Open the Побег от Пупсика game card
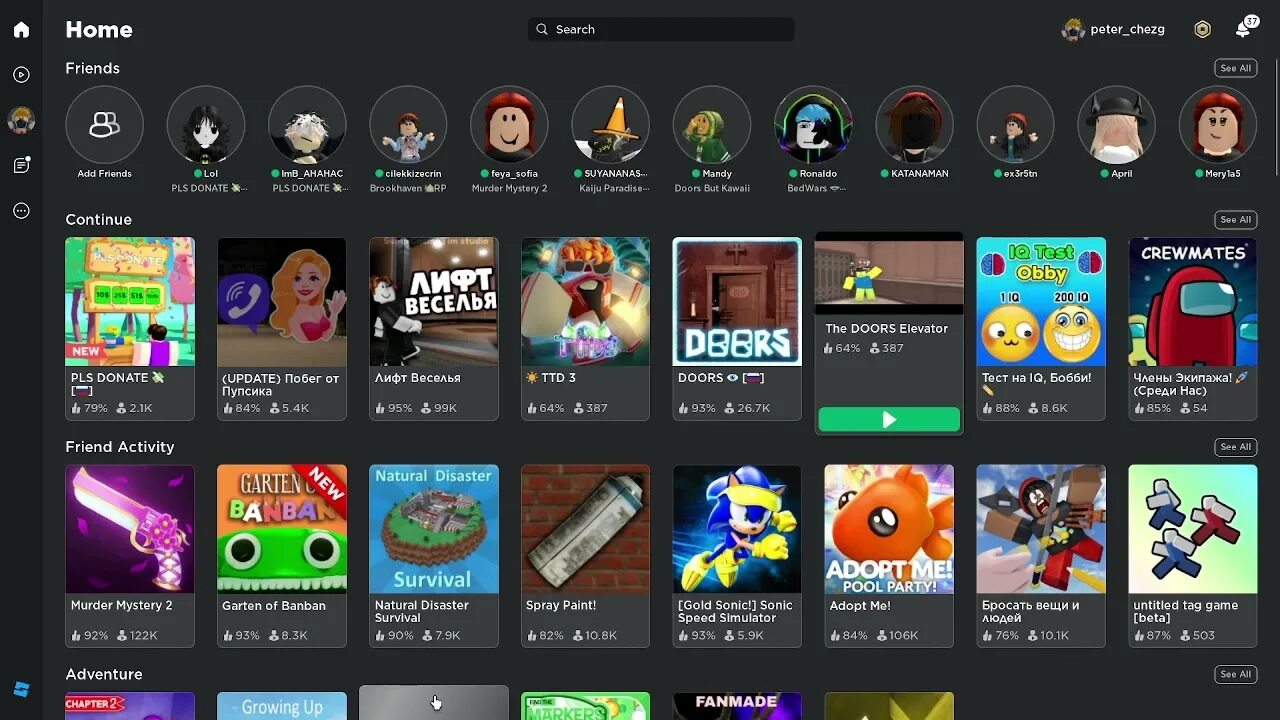This screenshot has width=1280, height=720. 282,328
